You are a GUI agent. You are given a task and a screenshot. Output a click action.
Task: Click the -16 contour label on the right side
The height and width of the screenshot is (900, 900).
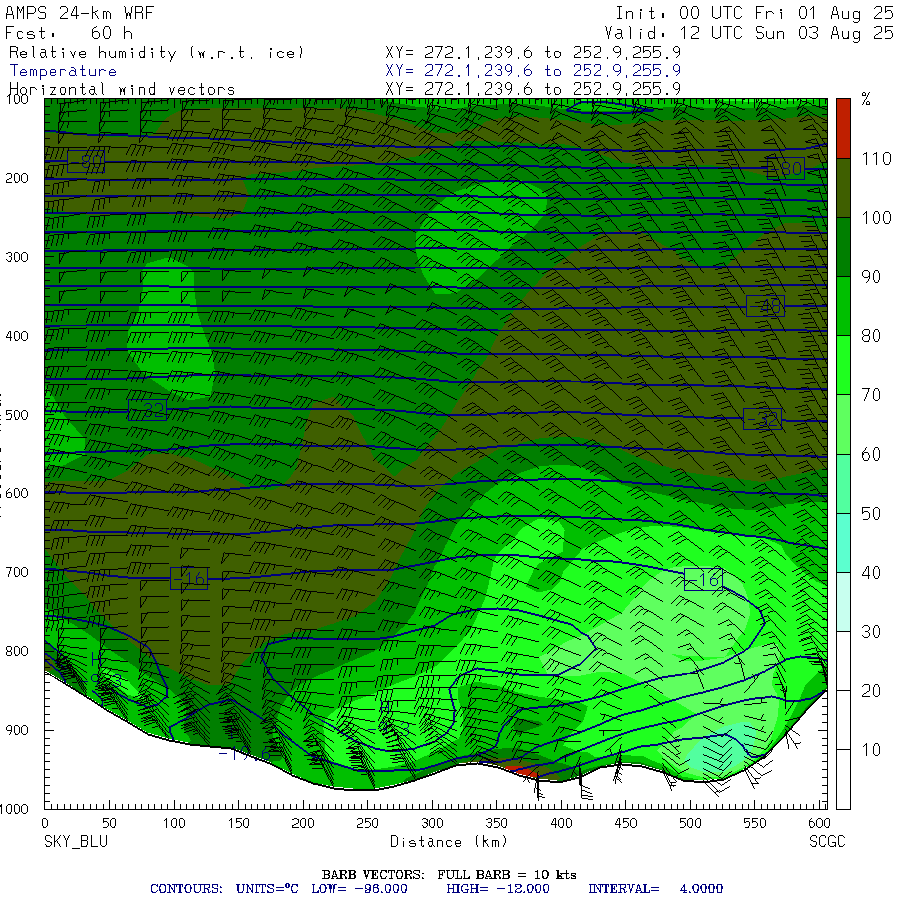click(x=704, y=579)
